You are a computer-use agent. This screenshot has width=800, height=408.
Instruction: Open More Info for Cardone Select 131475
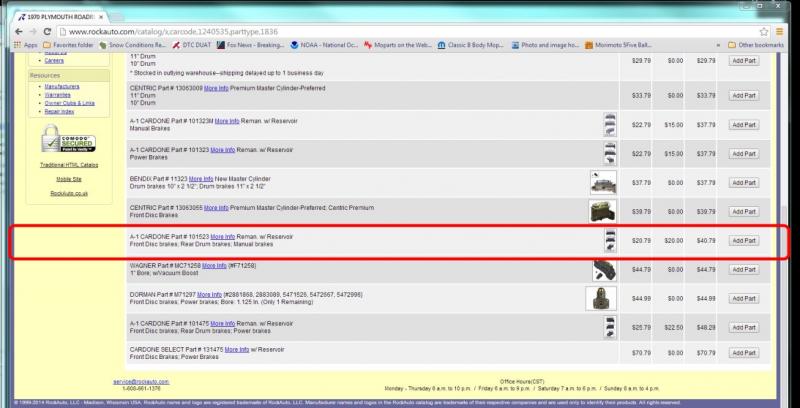point(237,349)
